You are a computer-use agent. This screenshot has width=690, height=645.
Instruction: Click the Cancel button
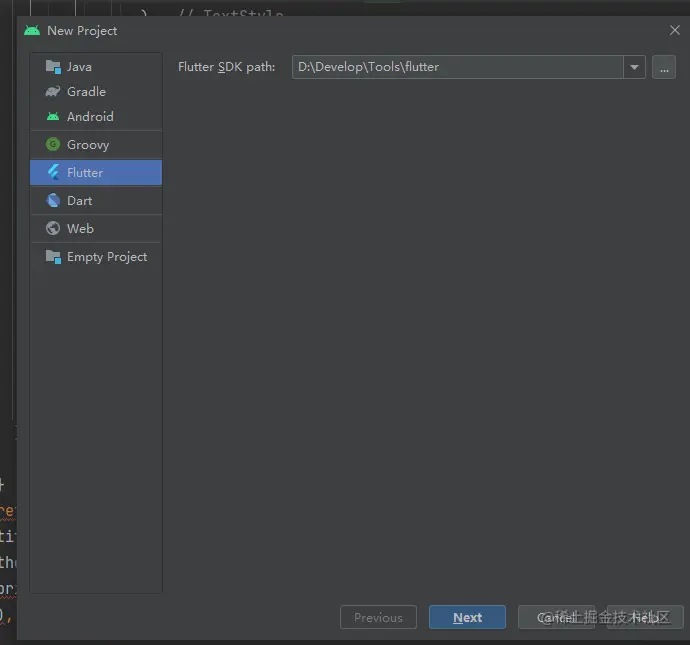point(556,617)
